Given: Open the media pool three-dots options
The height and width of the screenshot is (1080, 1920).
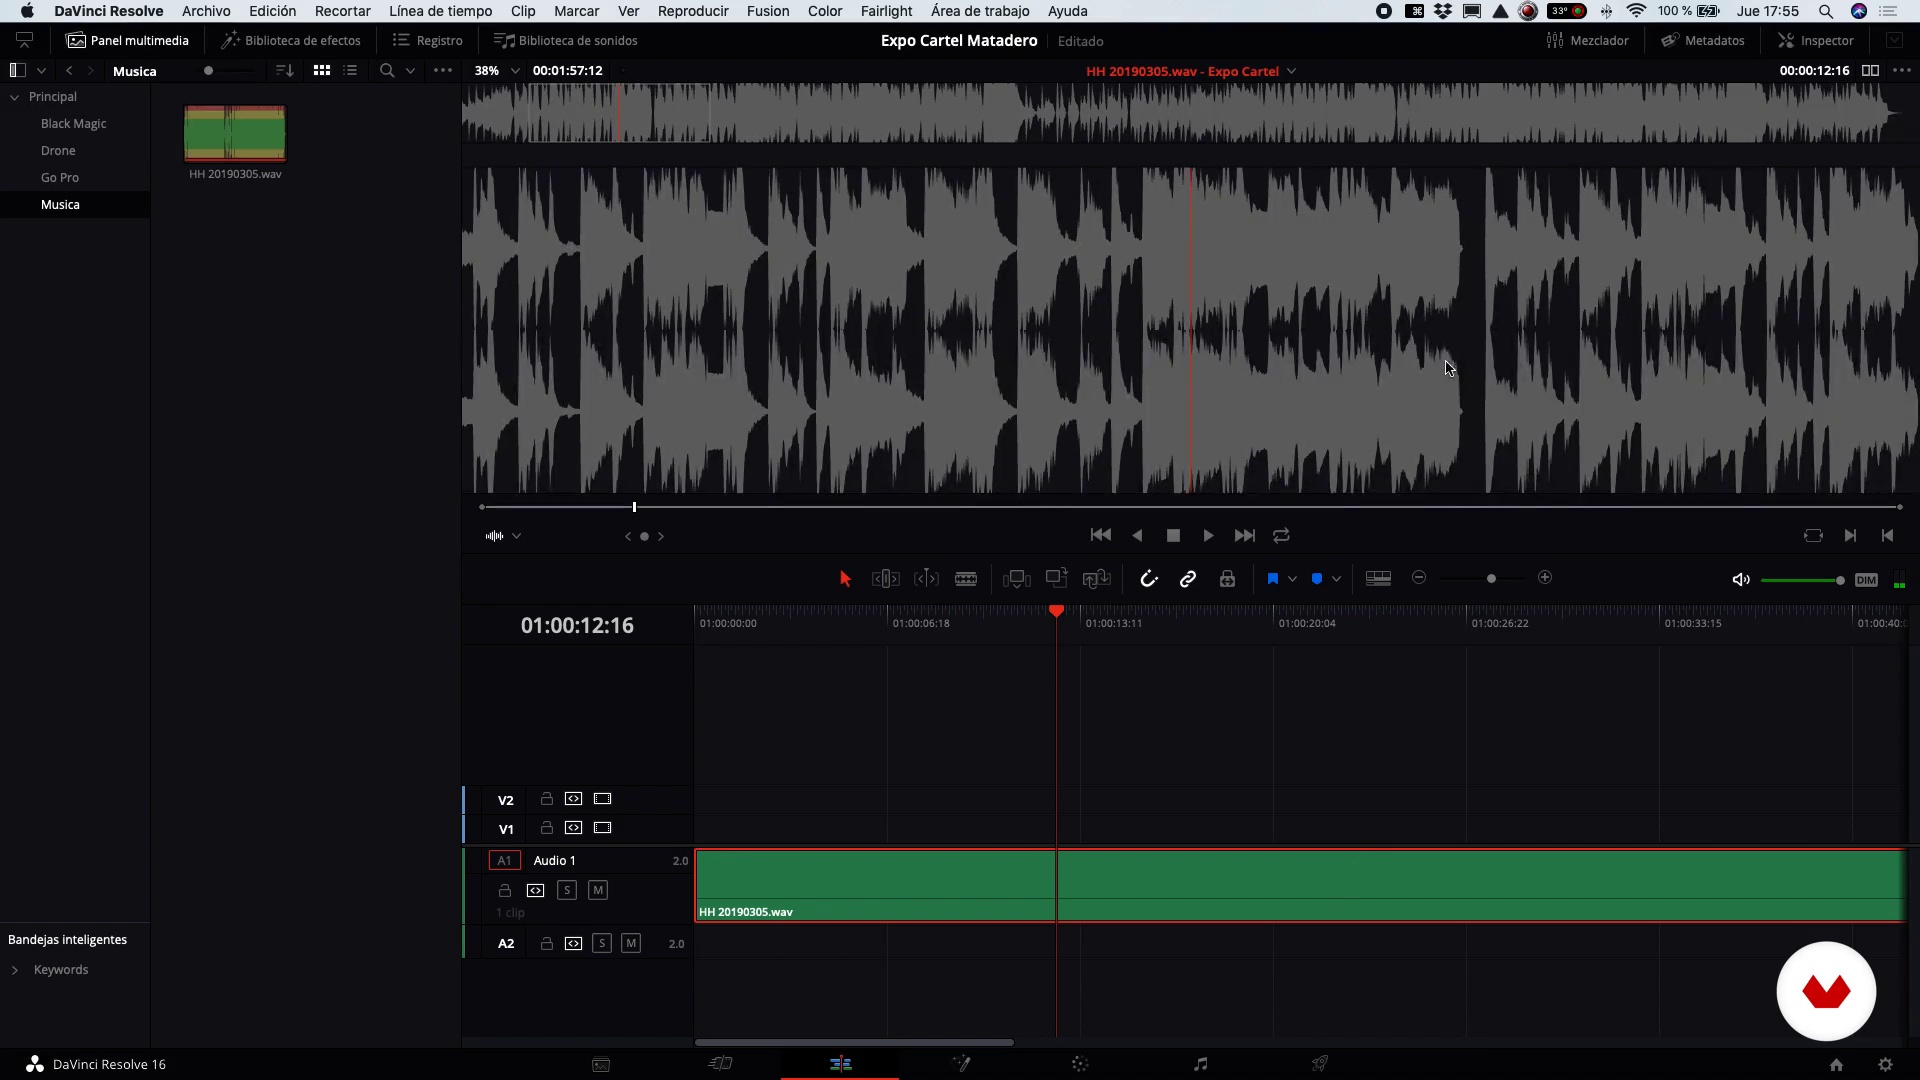Looking at the screenshot, I should coord(443,71).
